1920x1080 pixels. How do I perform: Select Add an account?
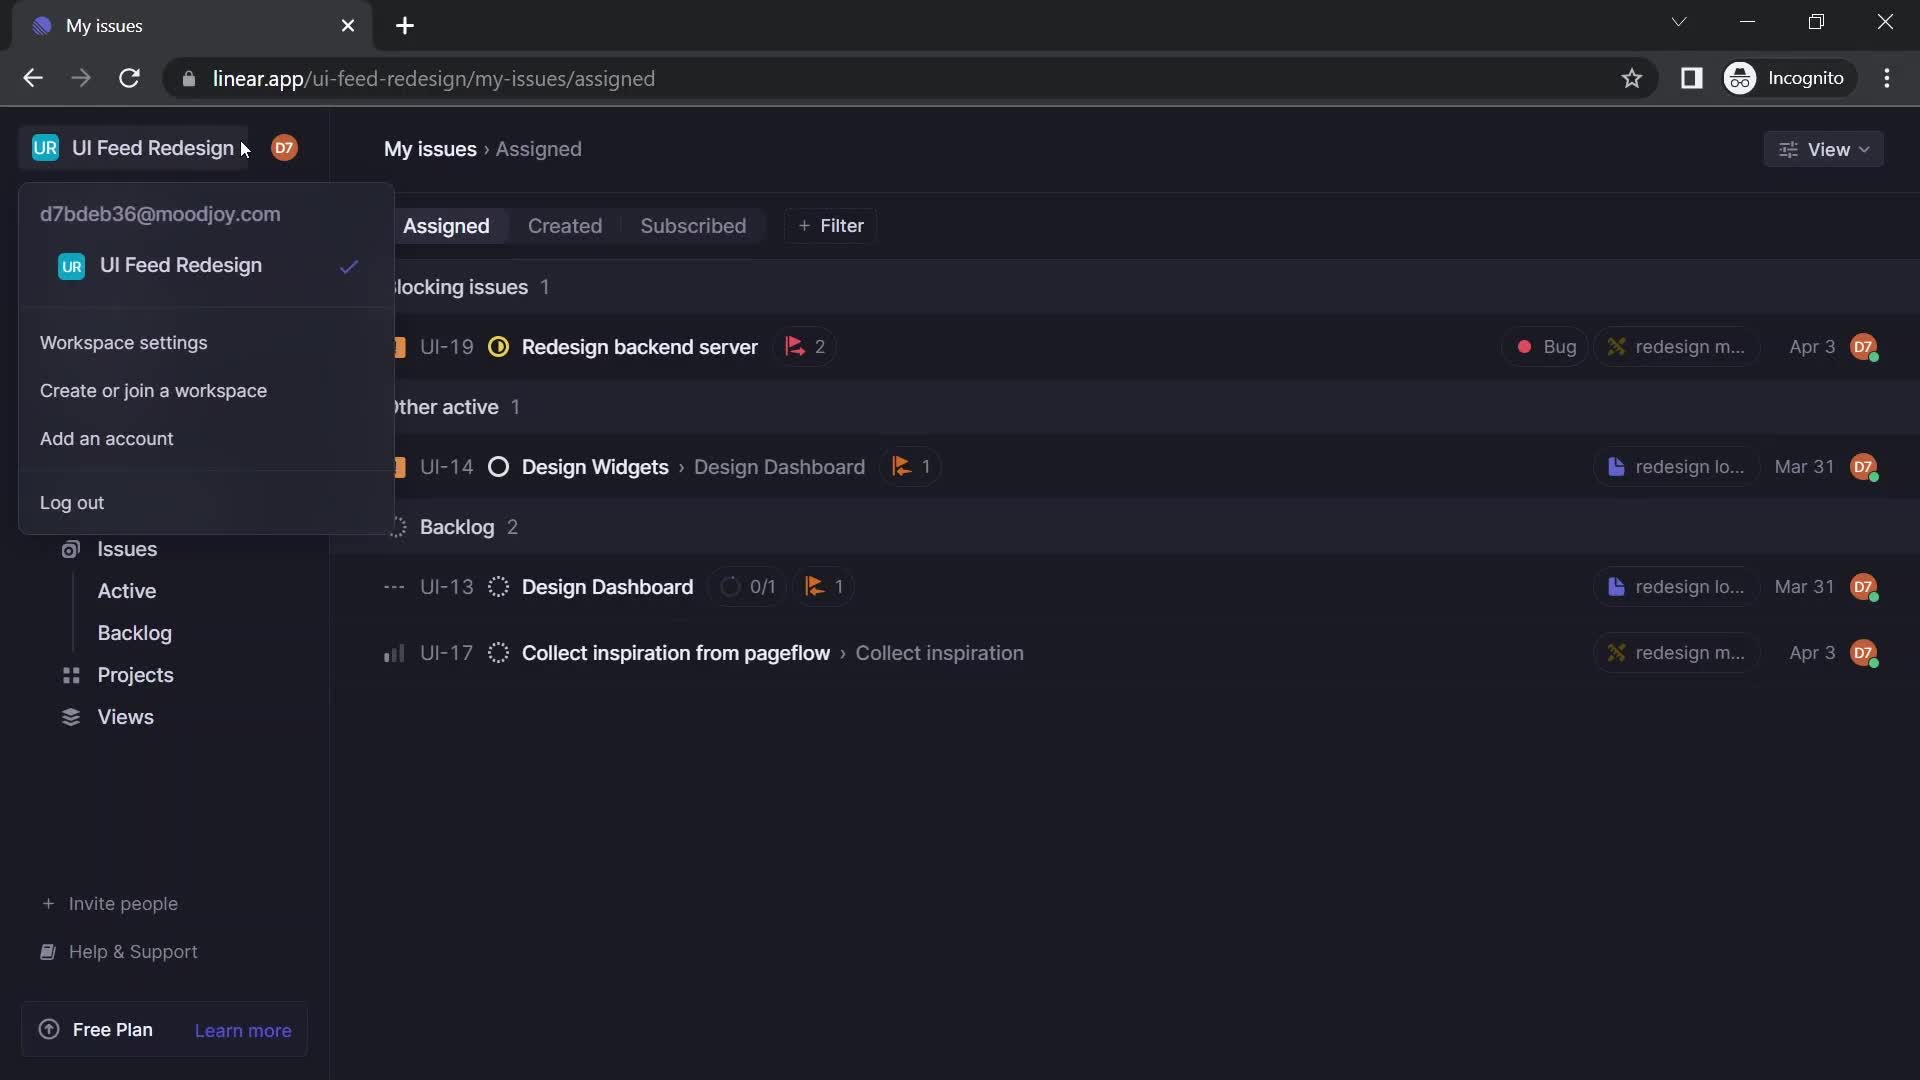(x=206, y=439)
